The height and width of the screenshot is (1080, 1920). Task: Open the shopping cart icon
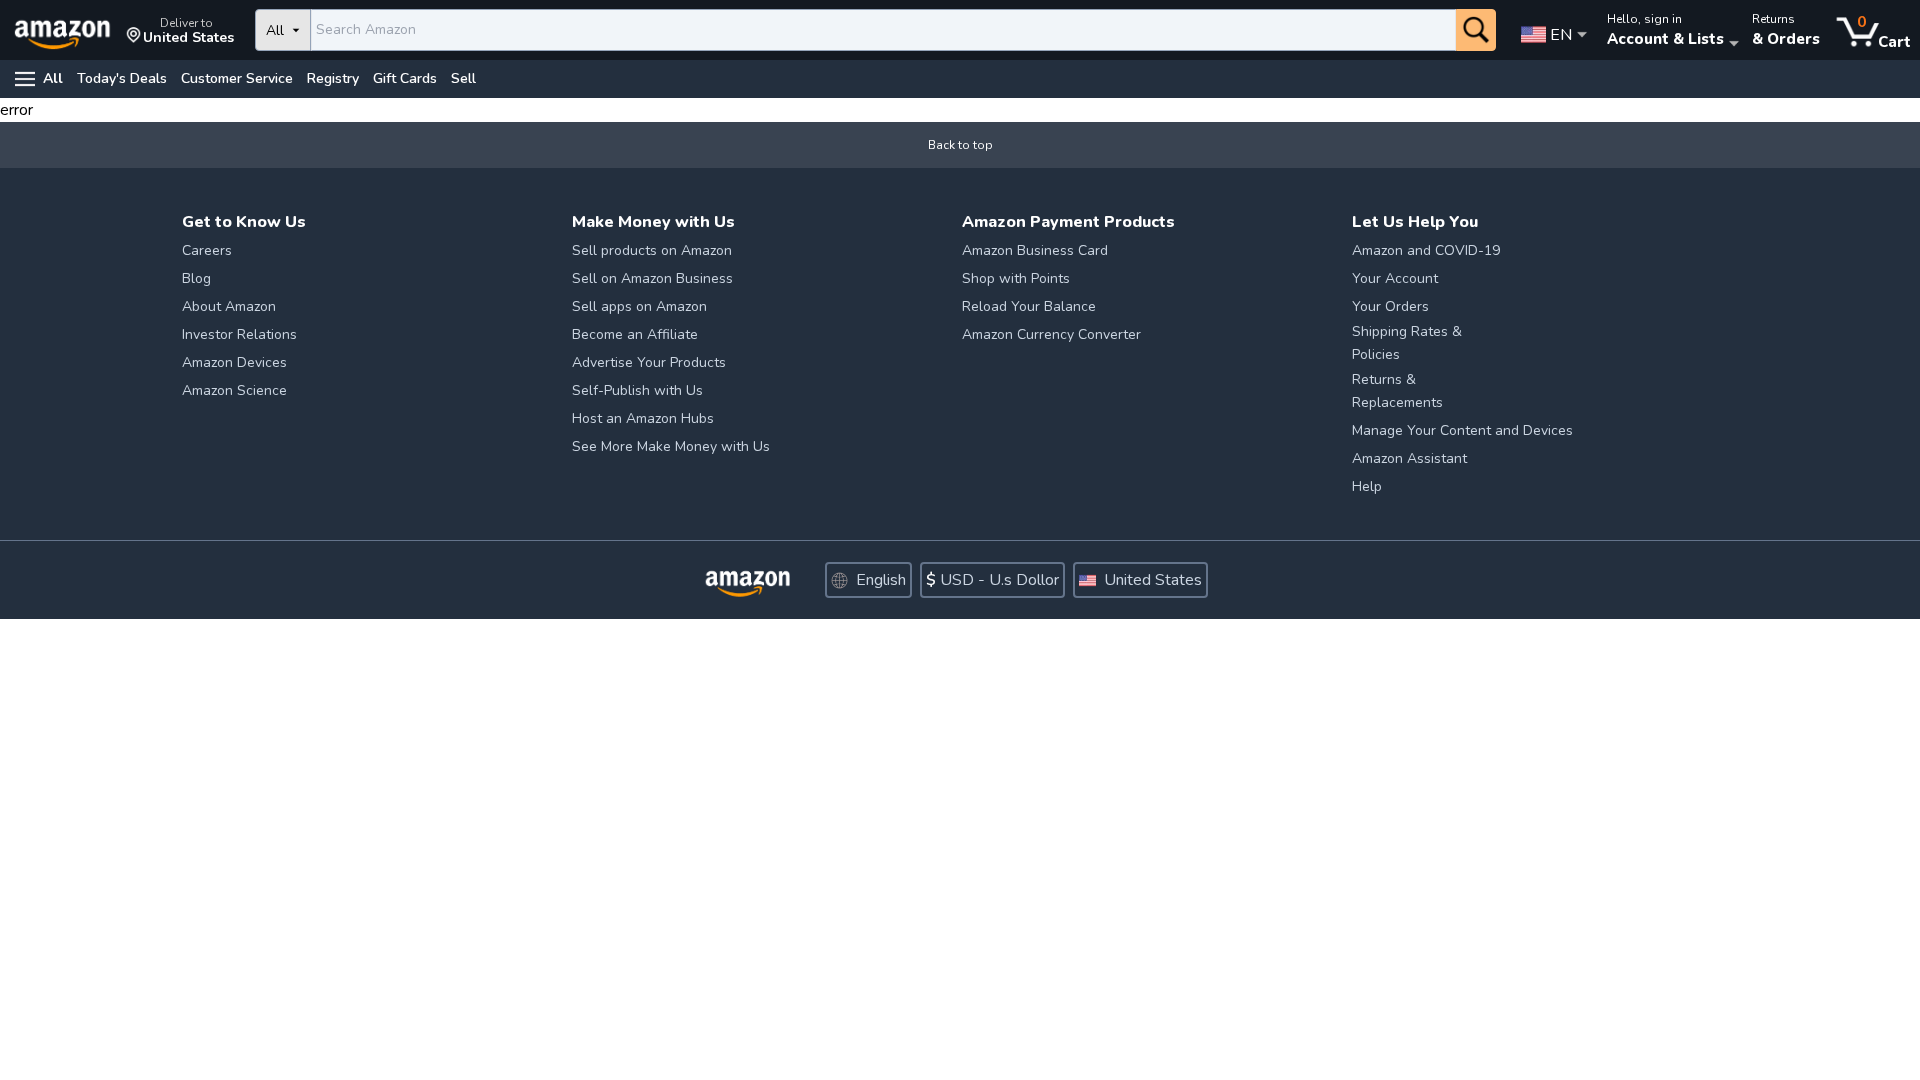1873,31
